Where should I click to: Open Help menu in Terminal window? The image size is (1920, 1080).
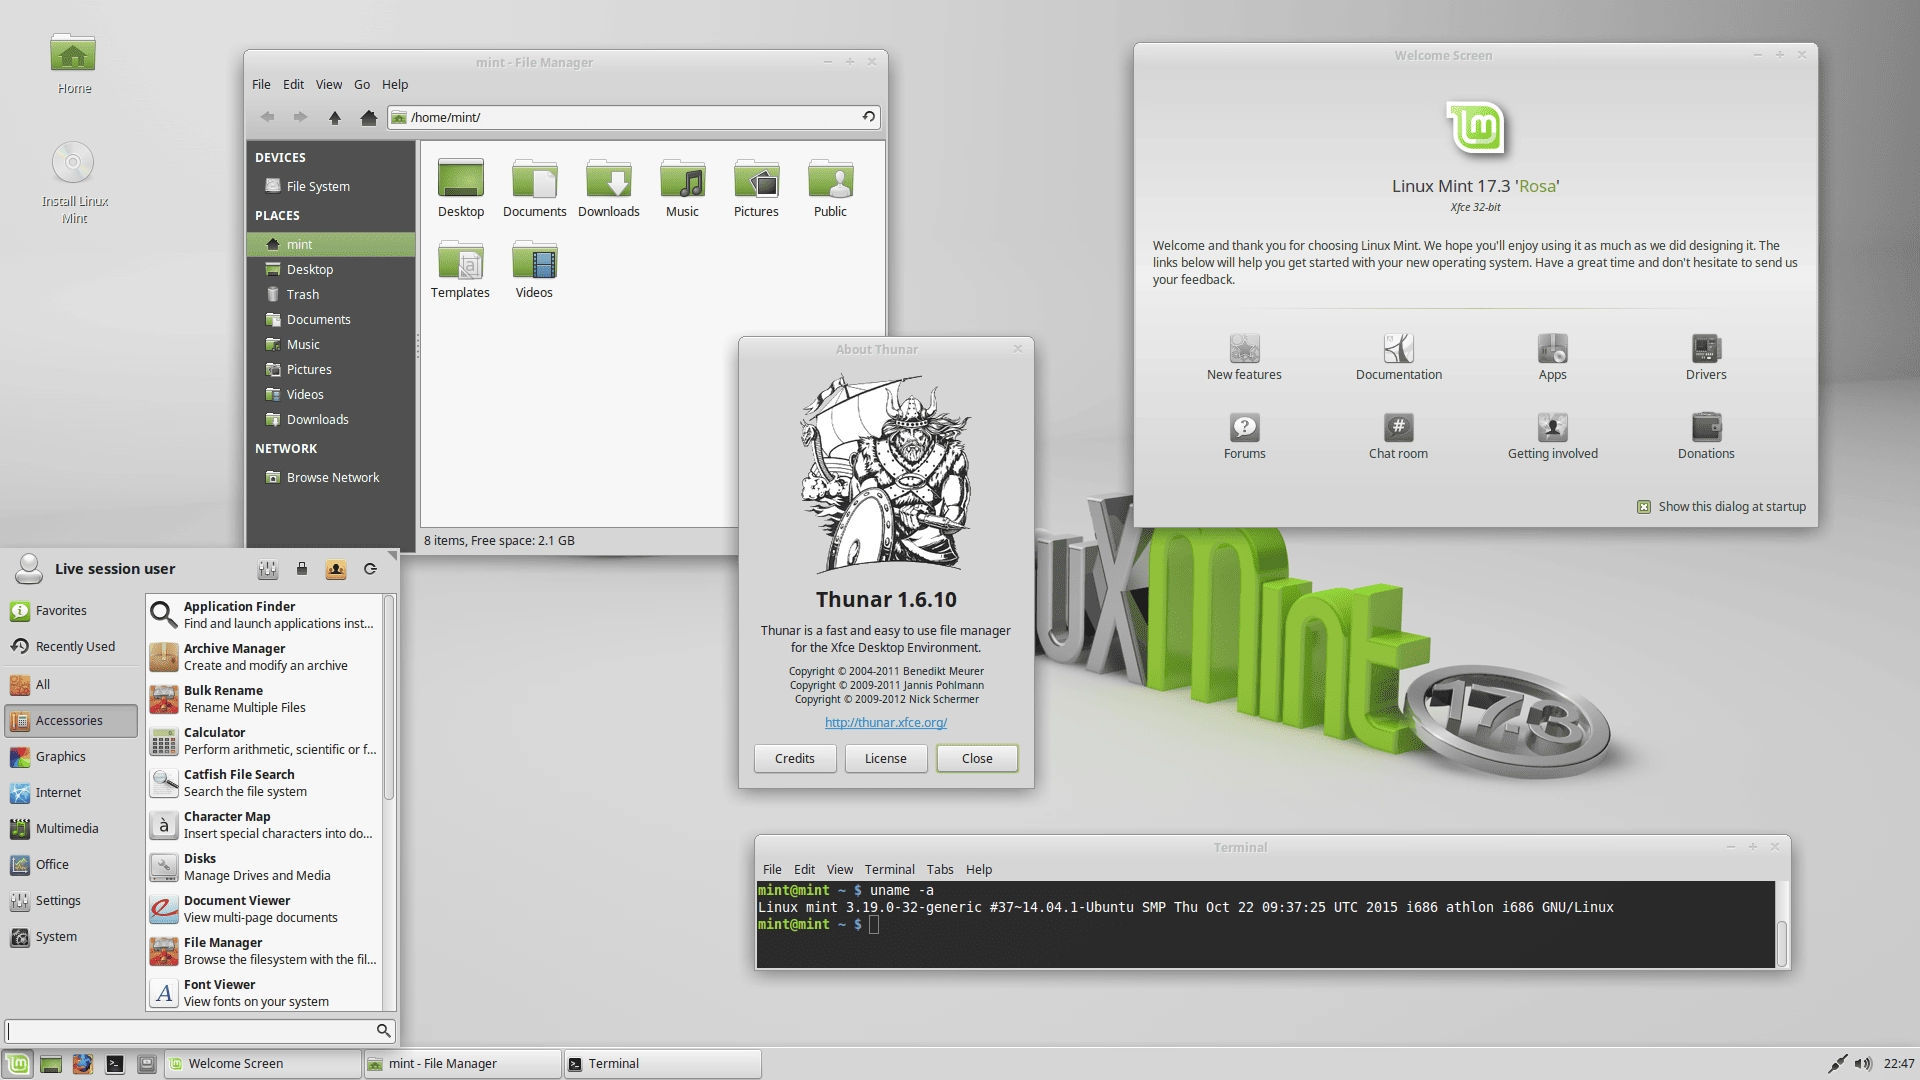pyautogui.click(x=979, y=870)
